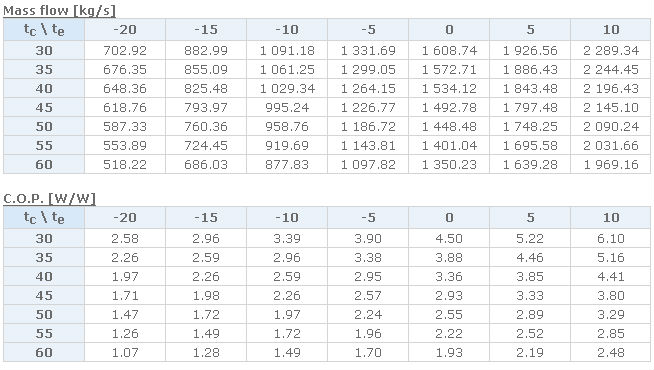This screenshot has width=654, height=370.
Task: Select row header 30 in Mass flow table
Action: (x=44, y=50)
